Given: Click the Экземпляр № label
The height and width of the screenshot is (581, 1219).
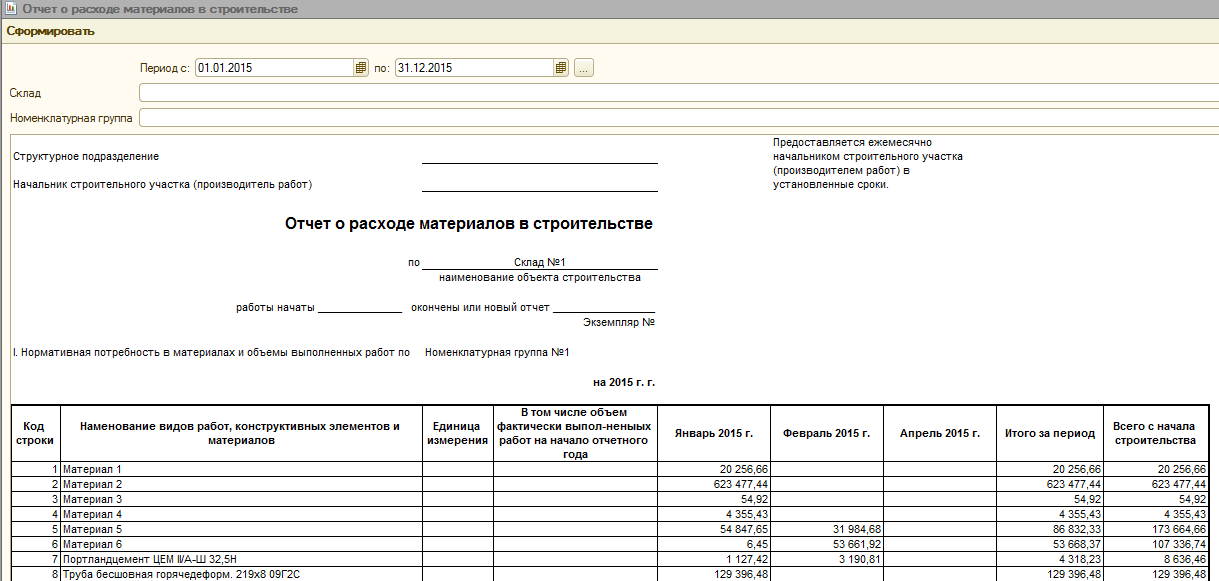Looking at the screenshot, I should [618, 322].
